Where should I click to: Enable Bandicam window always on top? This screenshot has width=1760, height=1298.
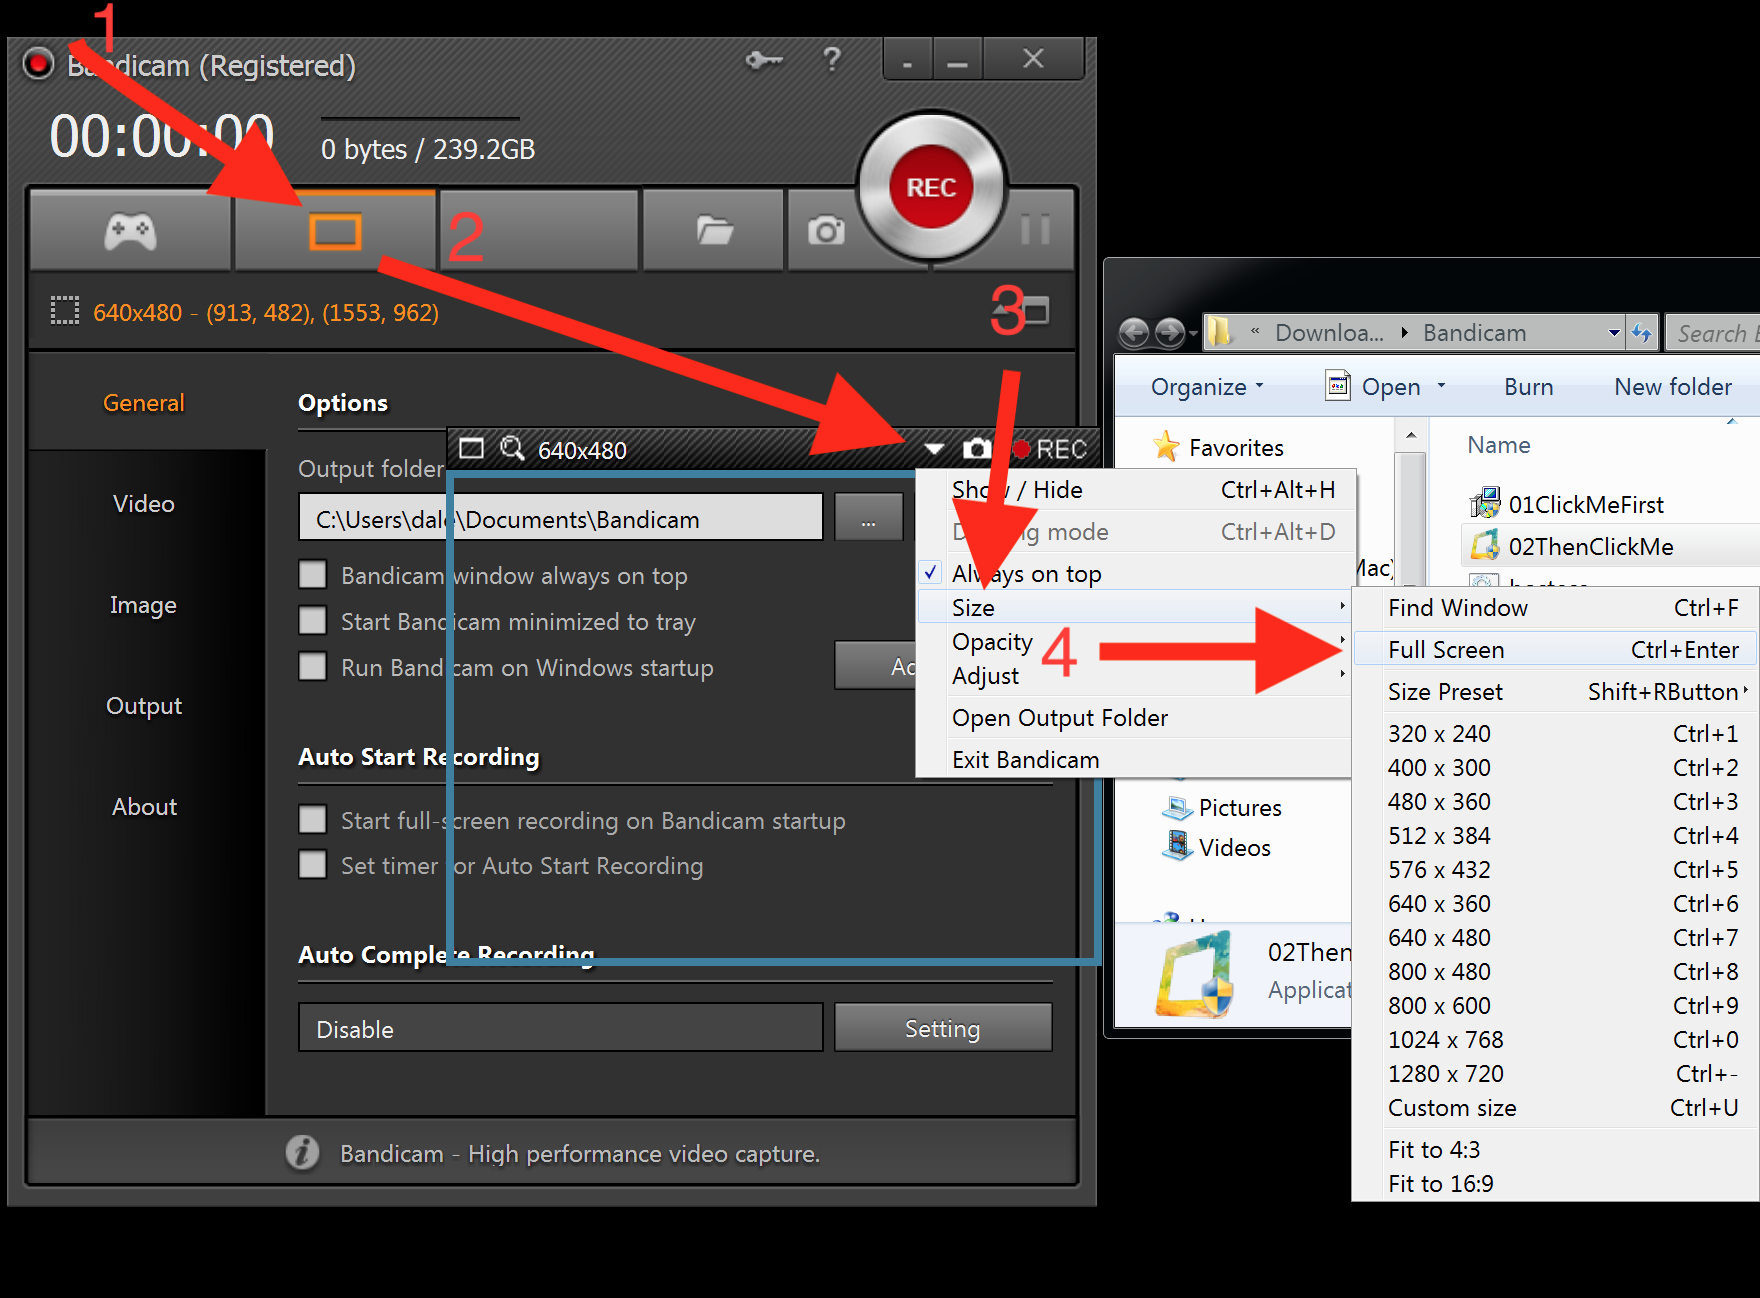click(313, 575)
